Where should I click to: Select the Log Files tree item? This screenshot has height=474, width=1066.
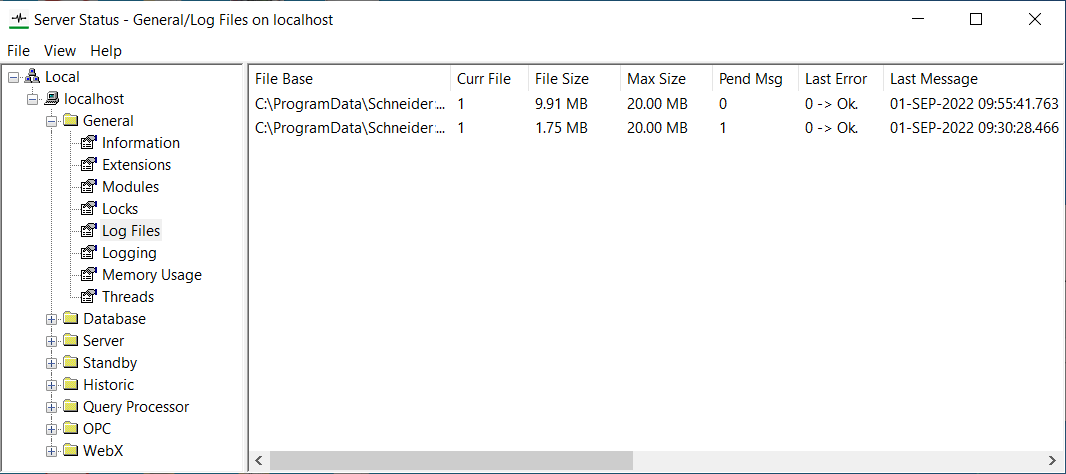click(x=131, y=231)
